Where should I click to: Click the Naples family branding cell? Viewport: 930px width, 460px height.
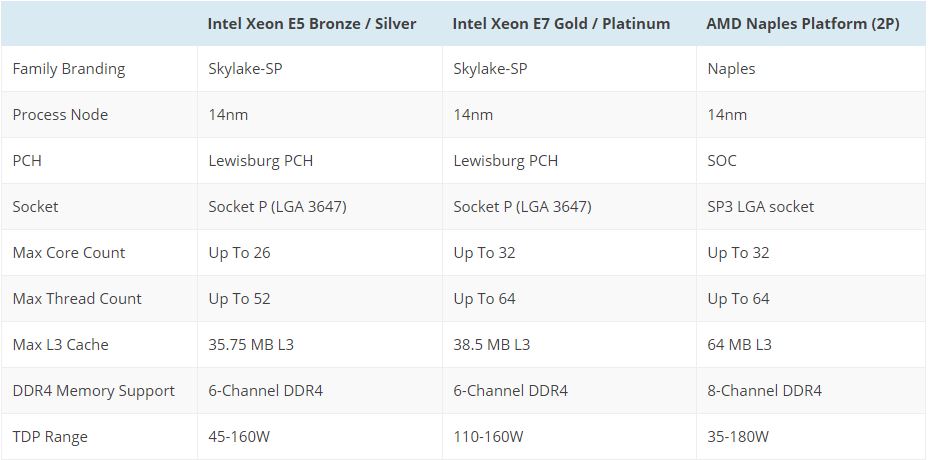731,69
